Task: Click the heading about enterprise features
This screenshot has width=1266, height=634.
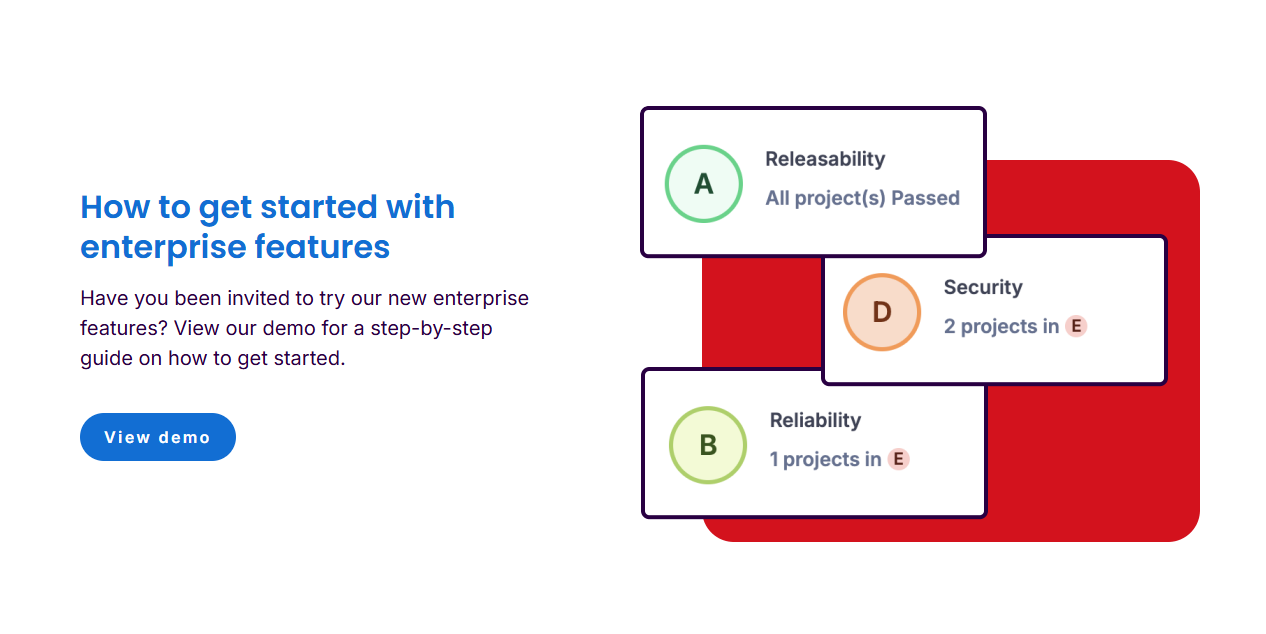Action: (x=268, y=226)
